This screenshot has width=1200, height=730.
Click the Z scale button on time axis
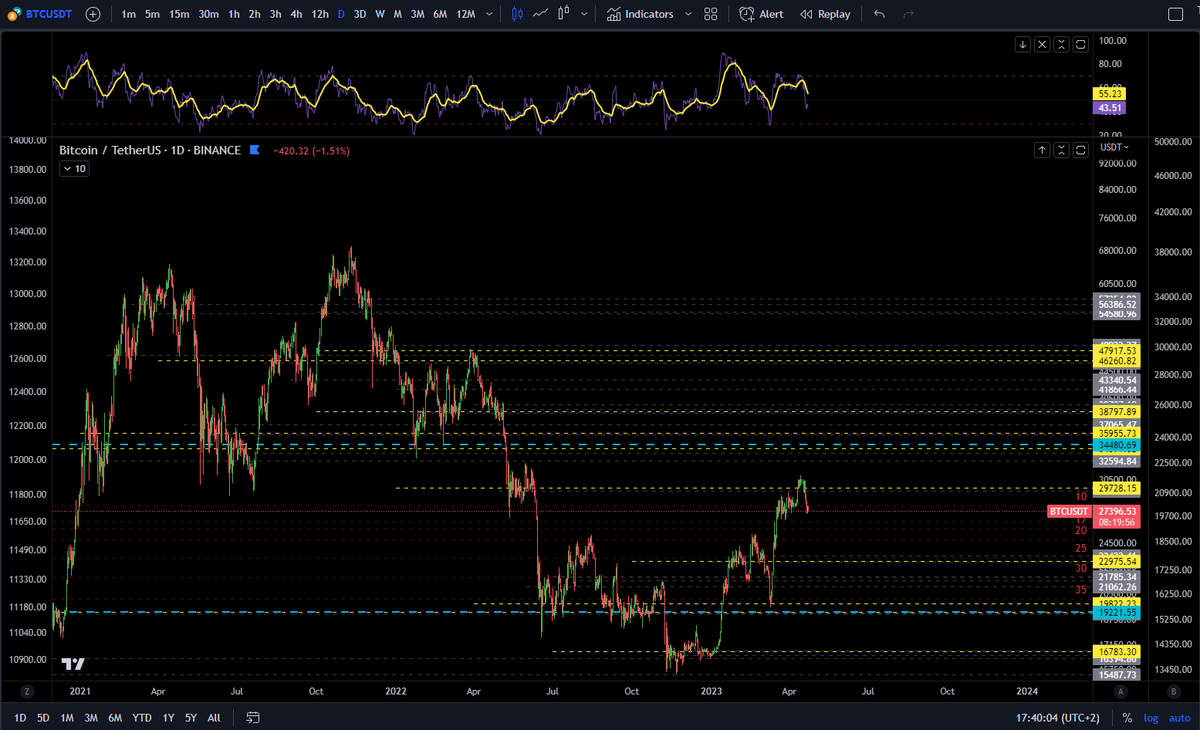pyautogui.click(x=28, y=691)
